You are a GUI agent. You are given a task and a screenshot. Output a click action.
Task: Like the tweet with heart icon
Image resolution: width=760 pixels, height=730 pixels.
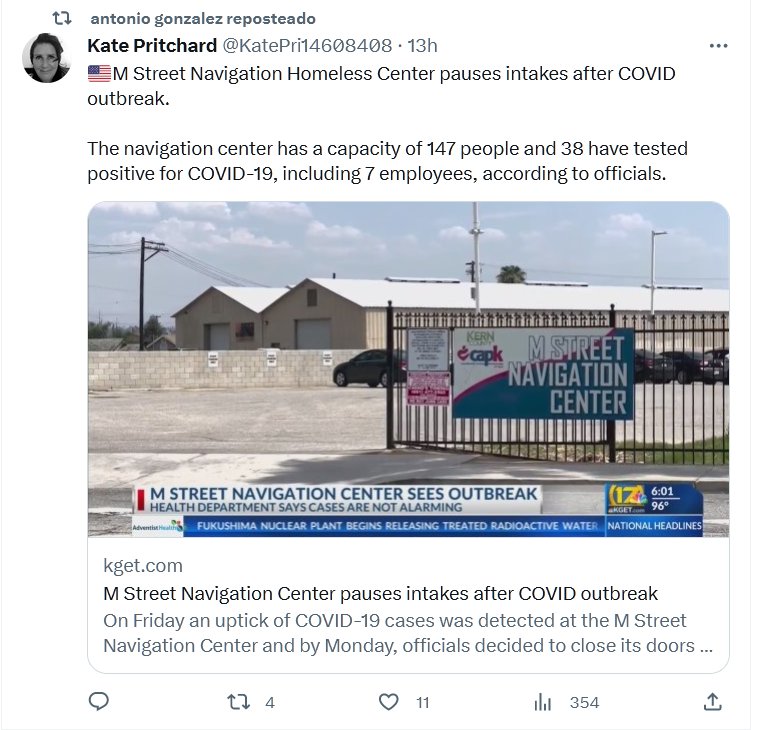388,702
